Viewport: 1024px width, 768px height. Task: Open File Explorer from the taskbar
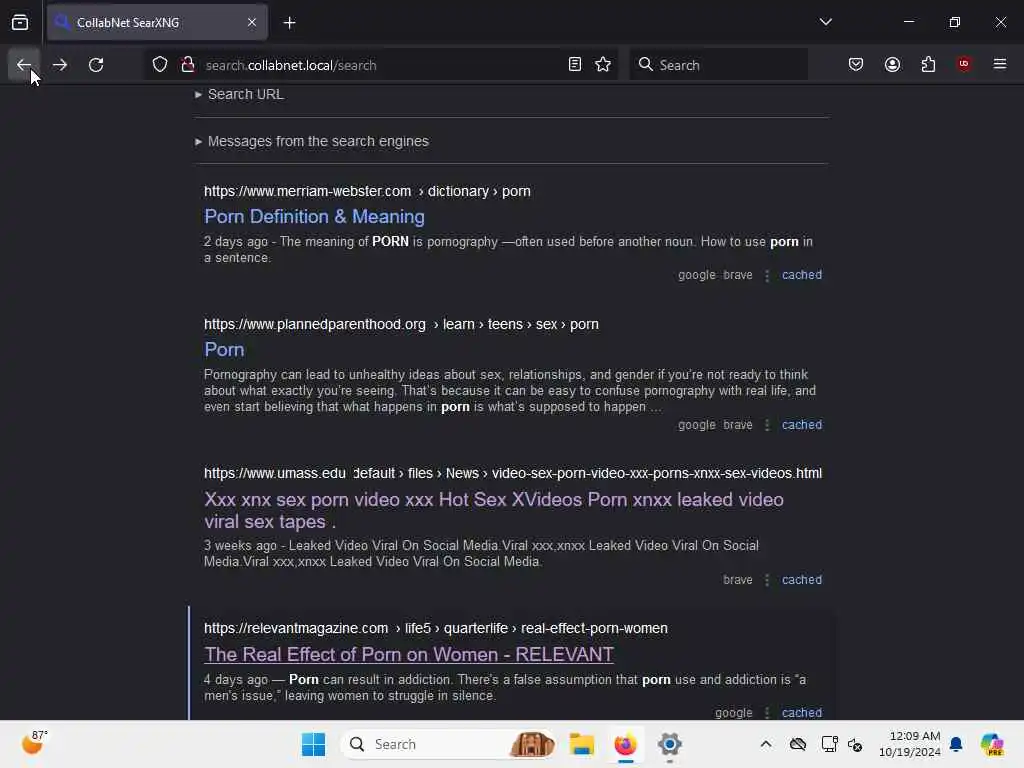[x=581, y=744]
